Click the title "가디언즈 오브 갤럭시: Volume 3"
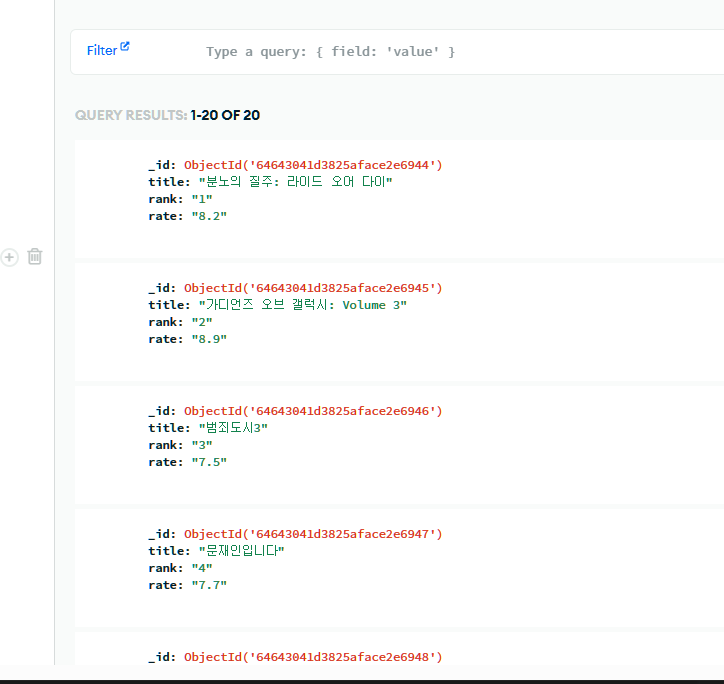 (303, 305)
